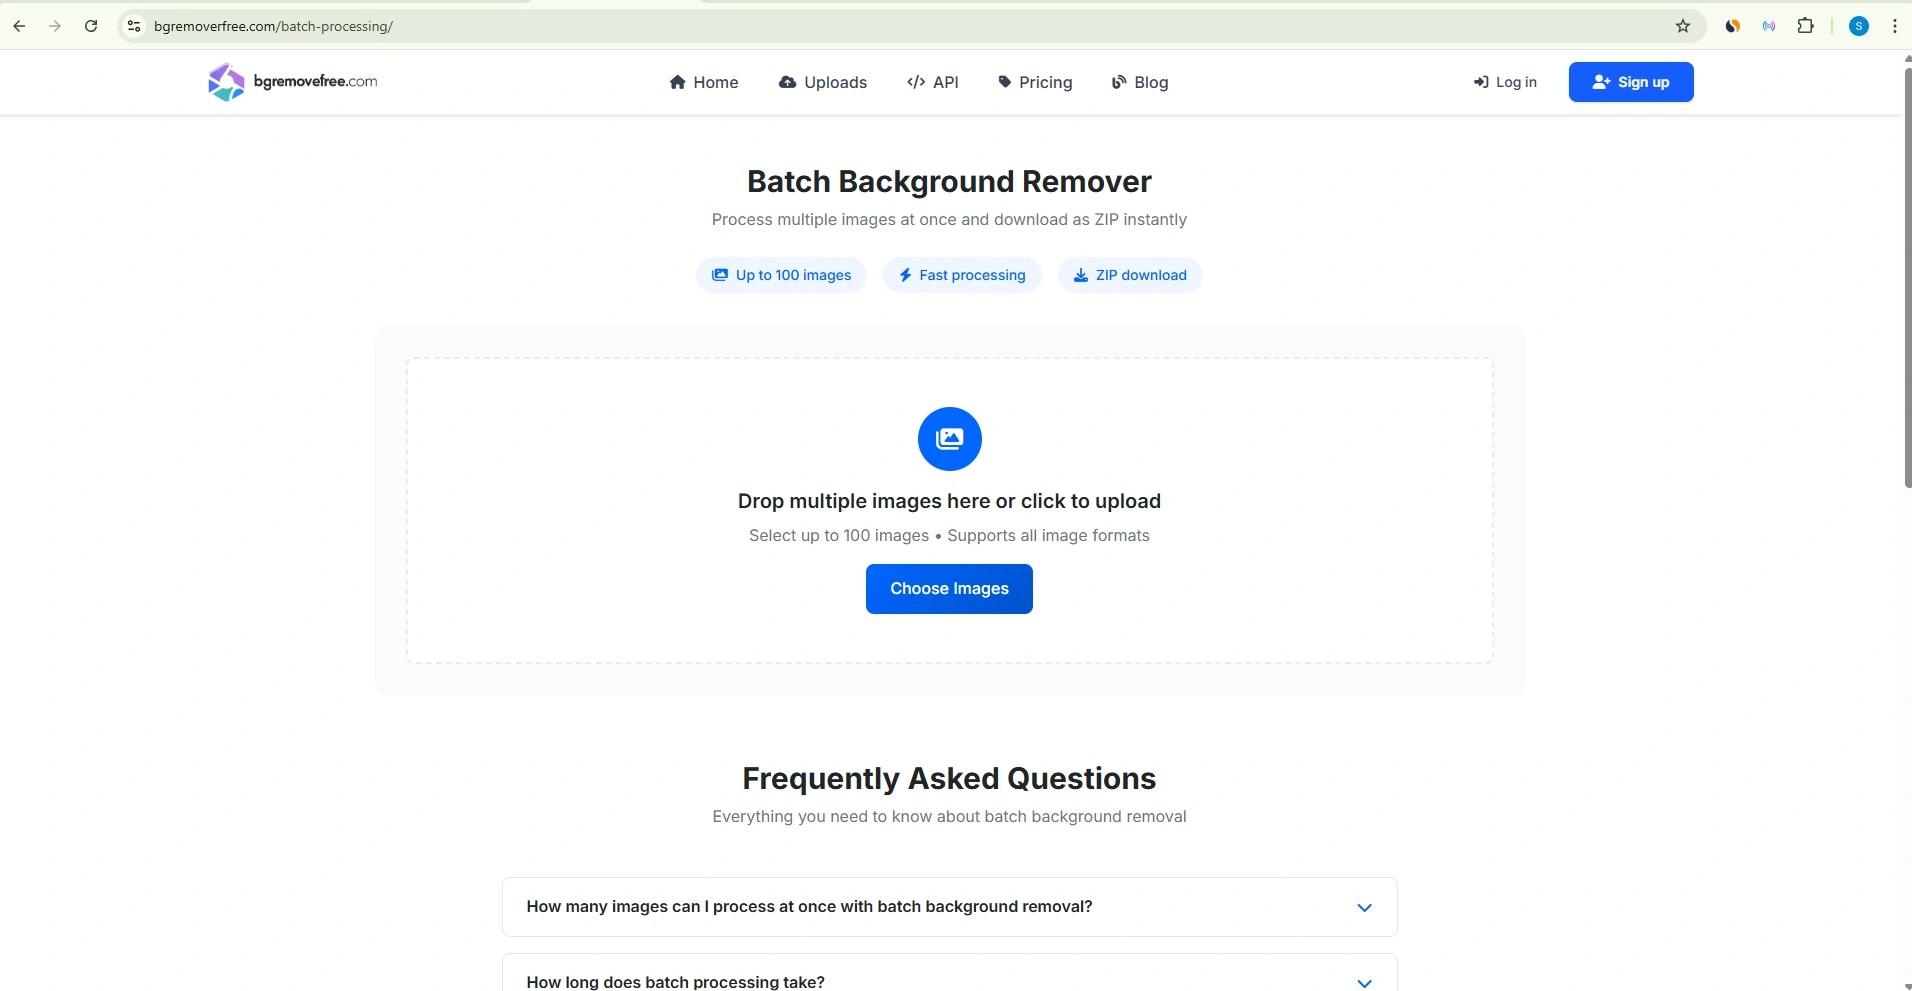This screenshot has height=991, width=1912.
Task: Click the browser back arrow
Action: [19, 26]
